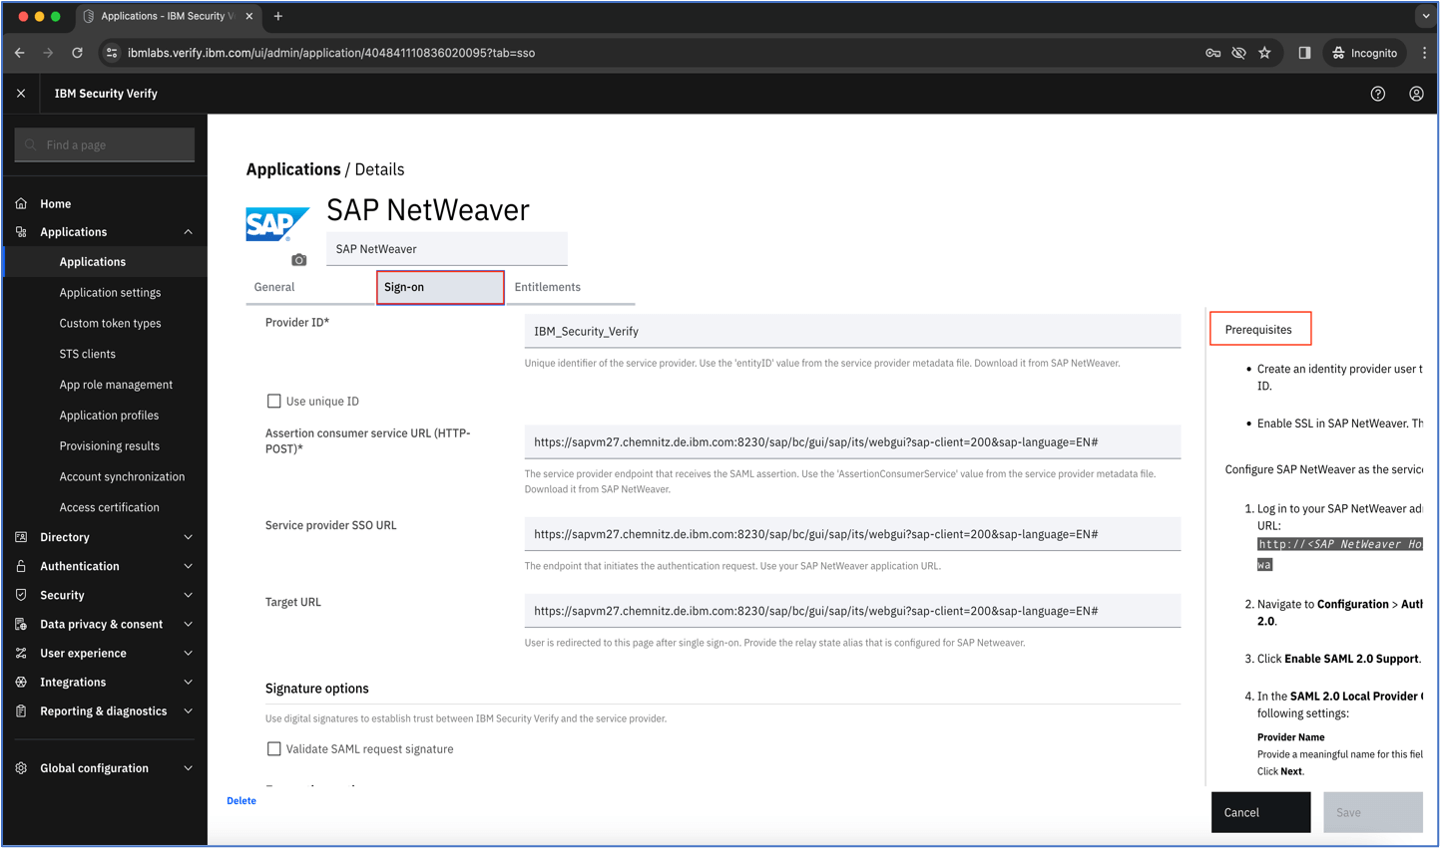Viewport: 1445px width, 852px height.
Task: Expand the Authentication section chevron
Action: (x=188, y=566)
